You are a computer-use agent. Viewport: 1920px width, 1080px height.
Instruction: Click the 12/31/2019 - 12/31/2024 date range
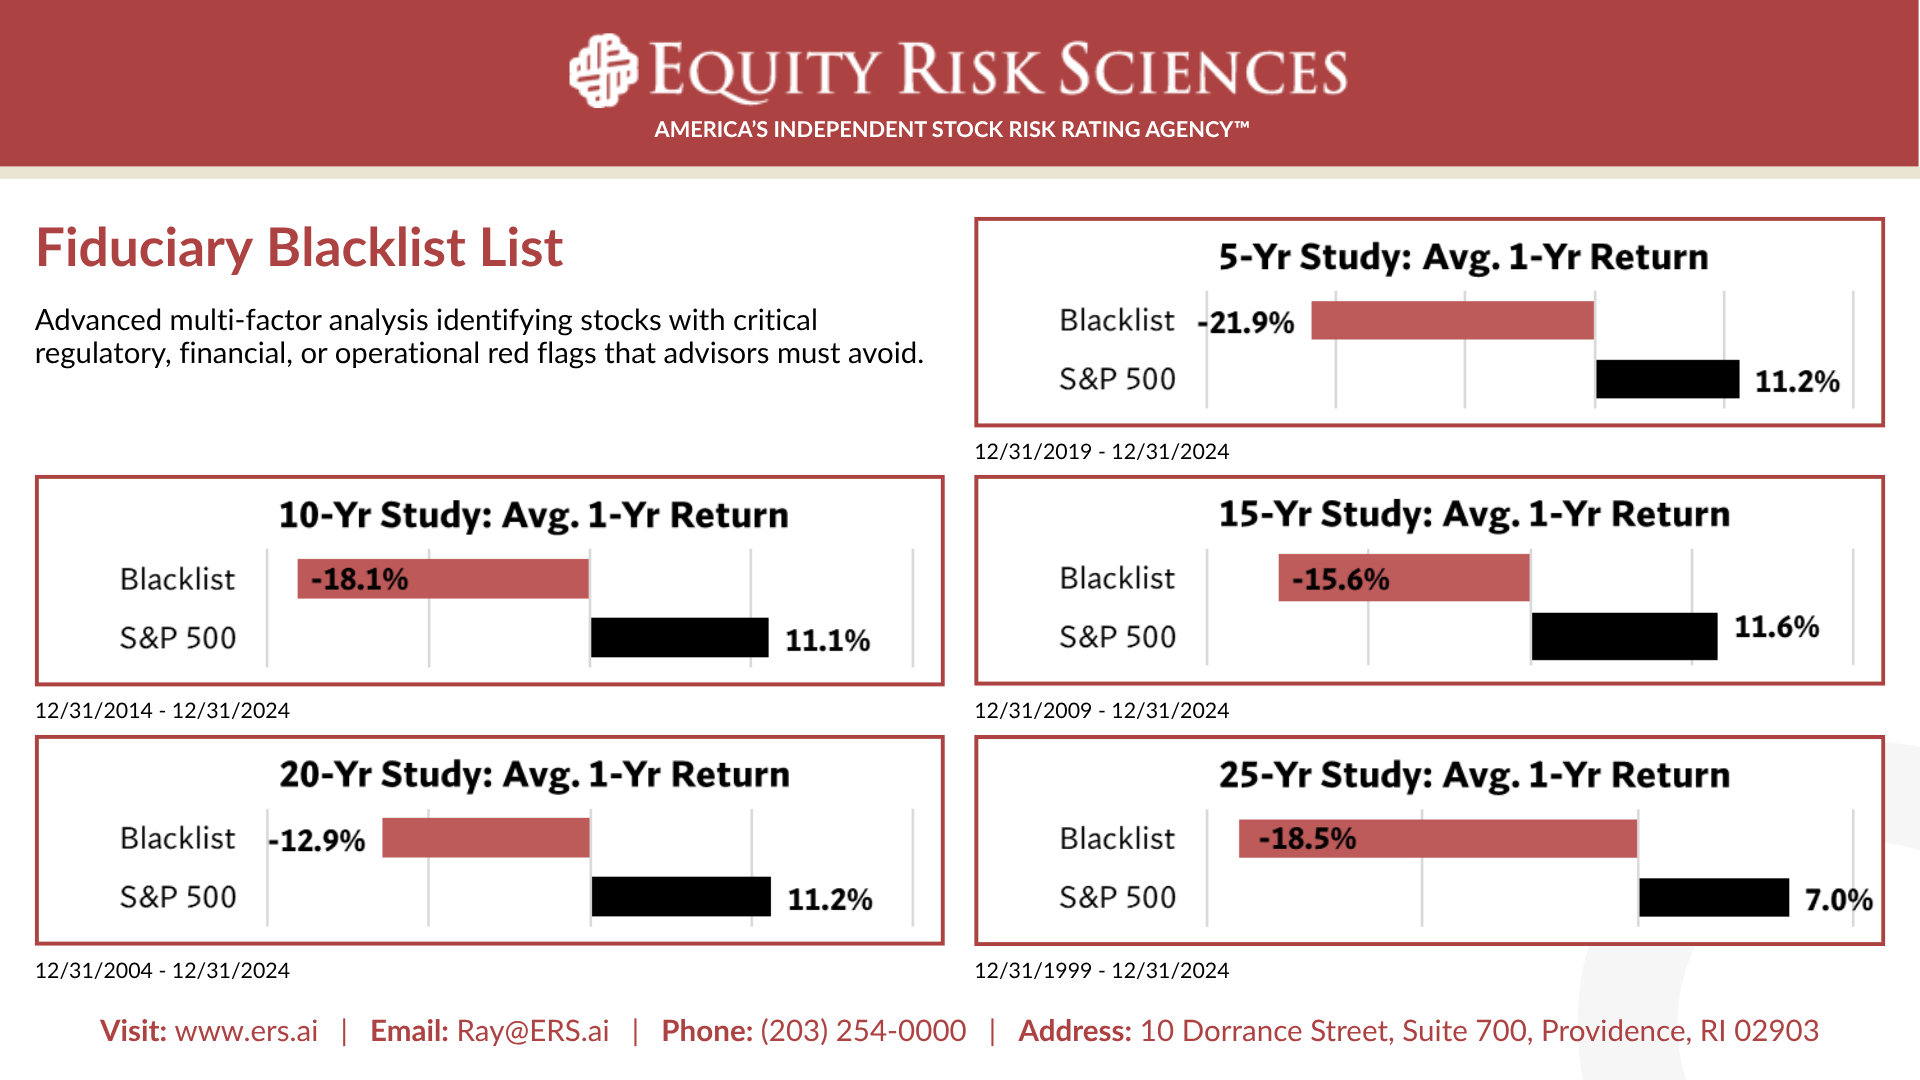(x=1101, y=452)
